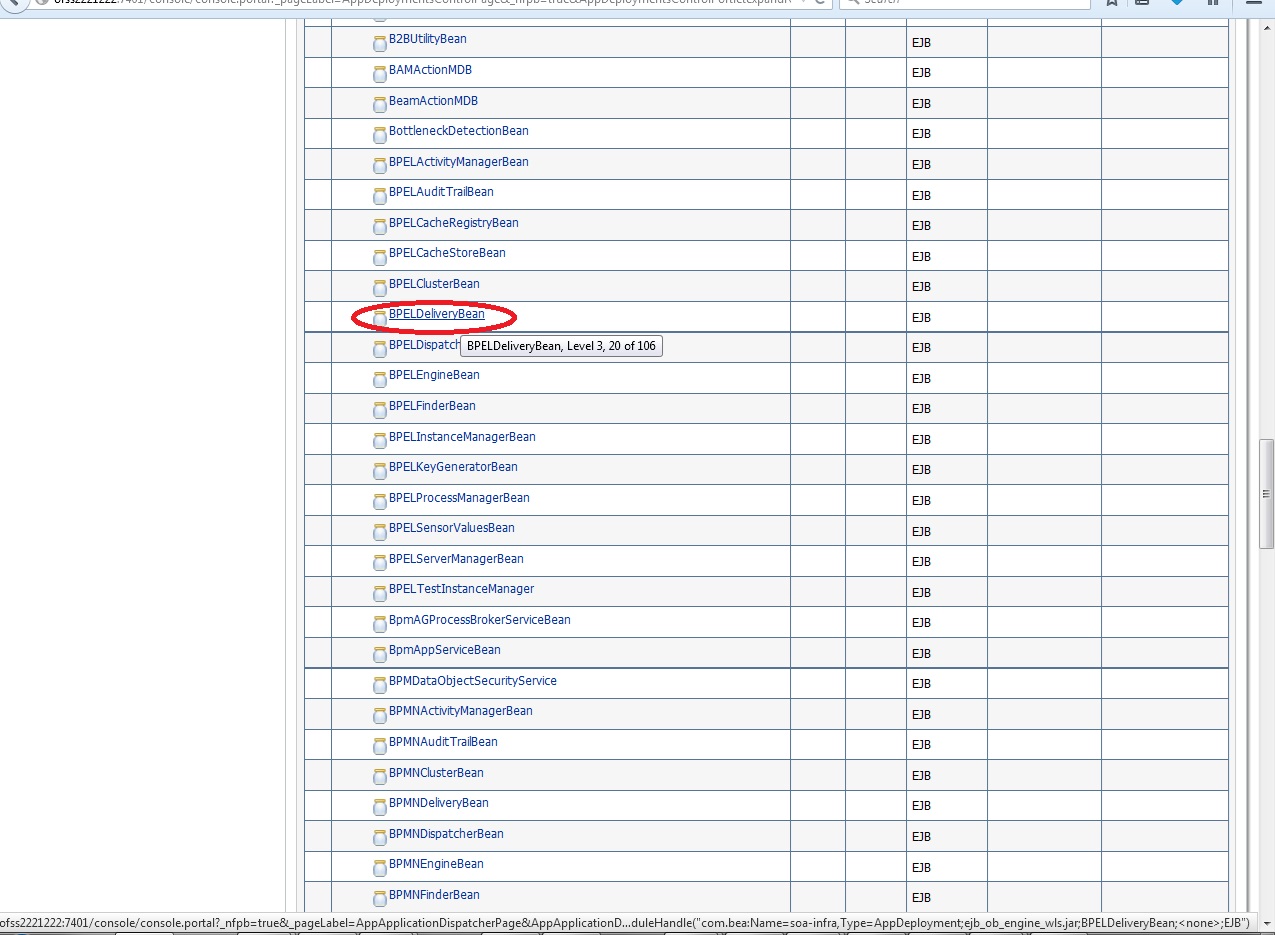Click the EJB icon beside BPMNDispatcherBean
The height and width of the screenshot is (935, 1275).
tap(380, 838)
